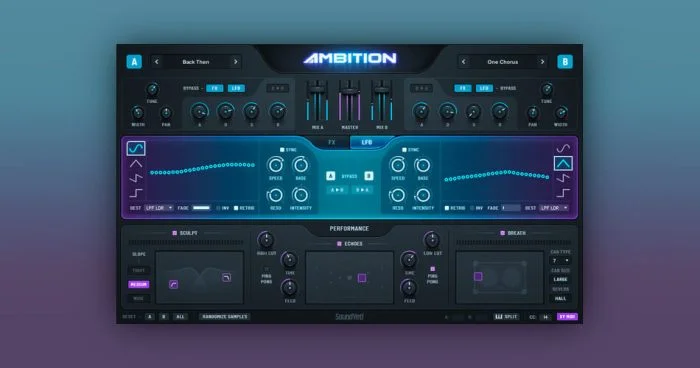Click the Mix A fader

[x=317, y=89]
